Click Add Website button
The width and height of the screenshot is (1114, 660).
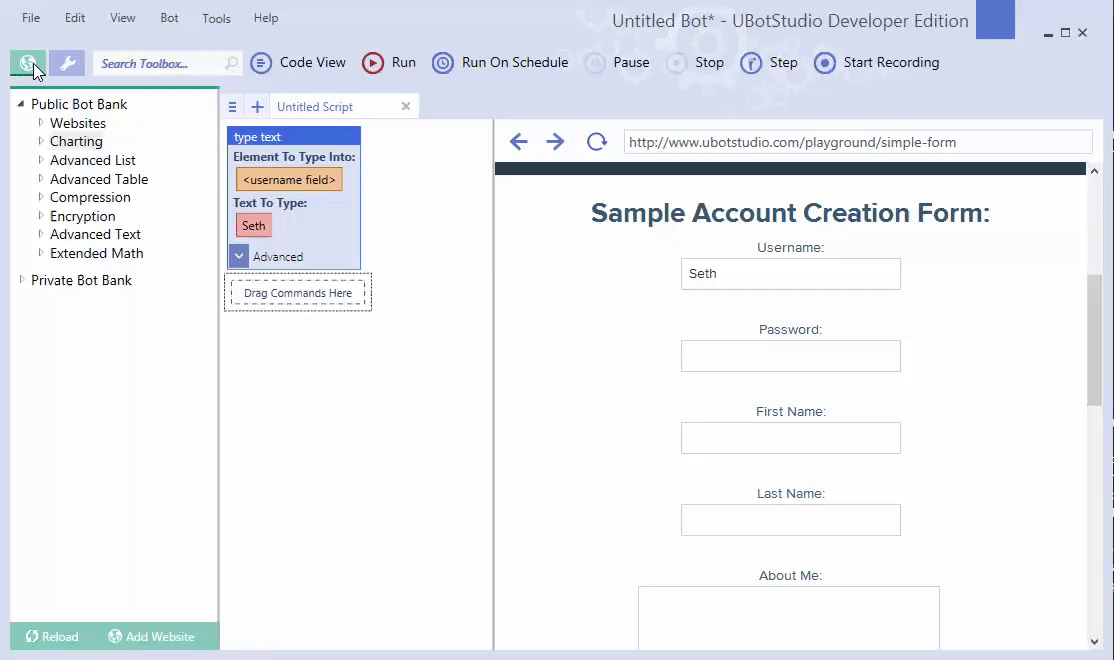(x=151, y=637)
